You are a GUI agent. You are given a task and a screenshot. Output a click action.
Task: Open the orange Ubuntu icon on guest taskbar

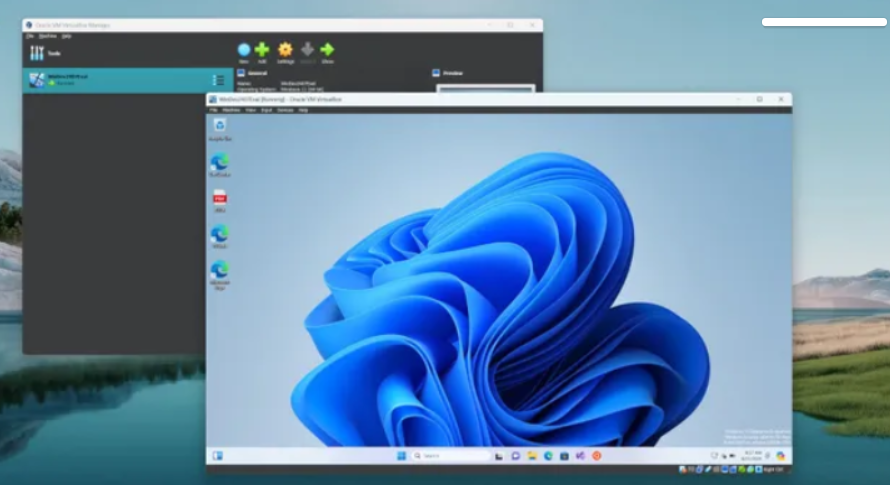pos(597,455)
